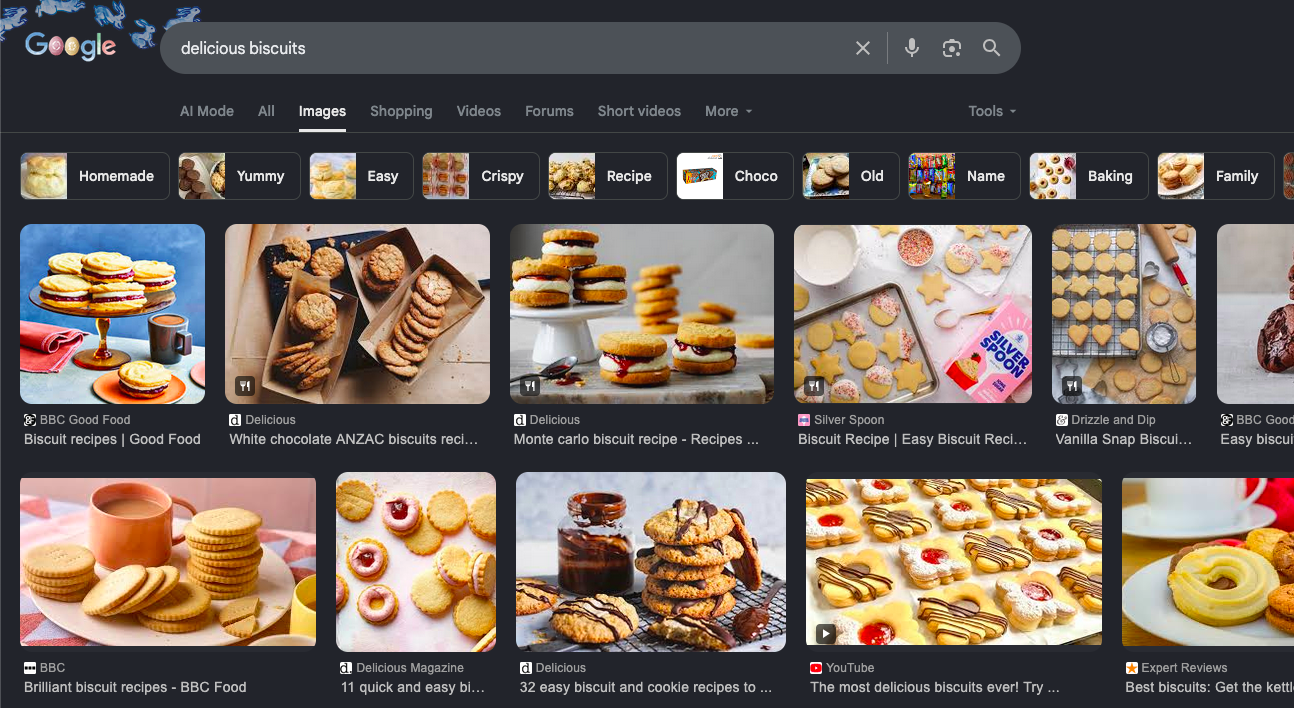Click recipe icon on Silver Spoon image

(814, 385)
